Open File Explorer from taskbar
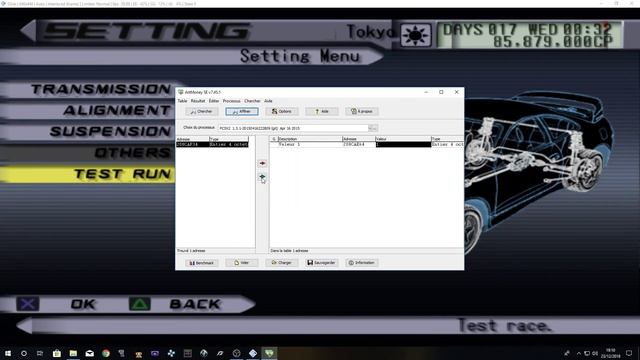Viewport: 640px width, 360px height. (x=73, y=353)
